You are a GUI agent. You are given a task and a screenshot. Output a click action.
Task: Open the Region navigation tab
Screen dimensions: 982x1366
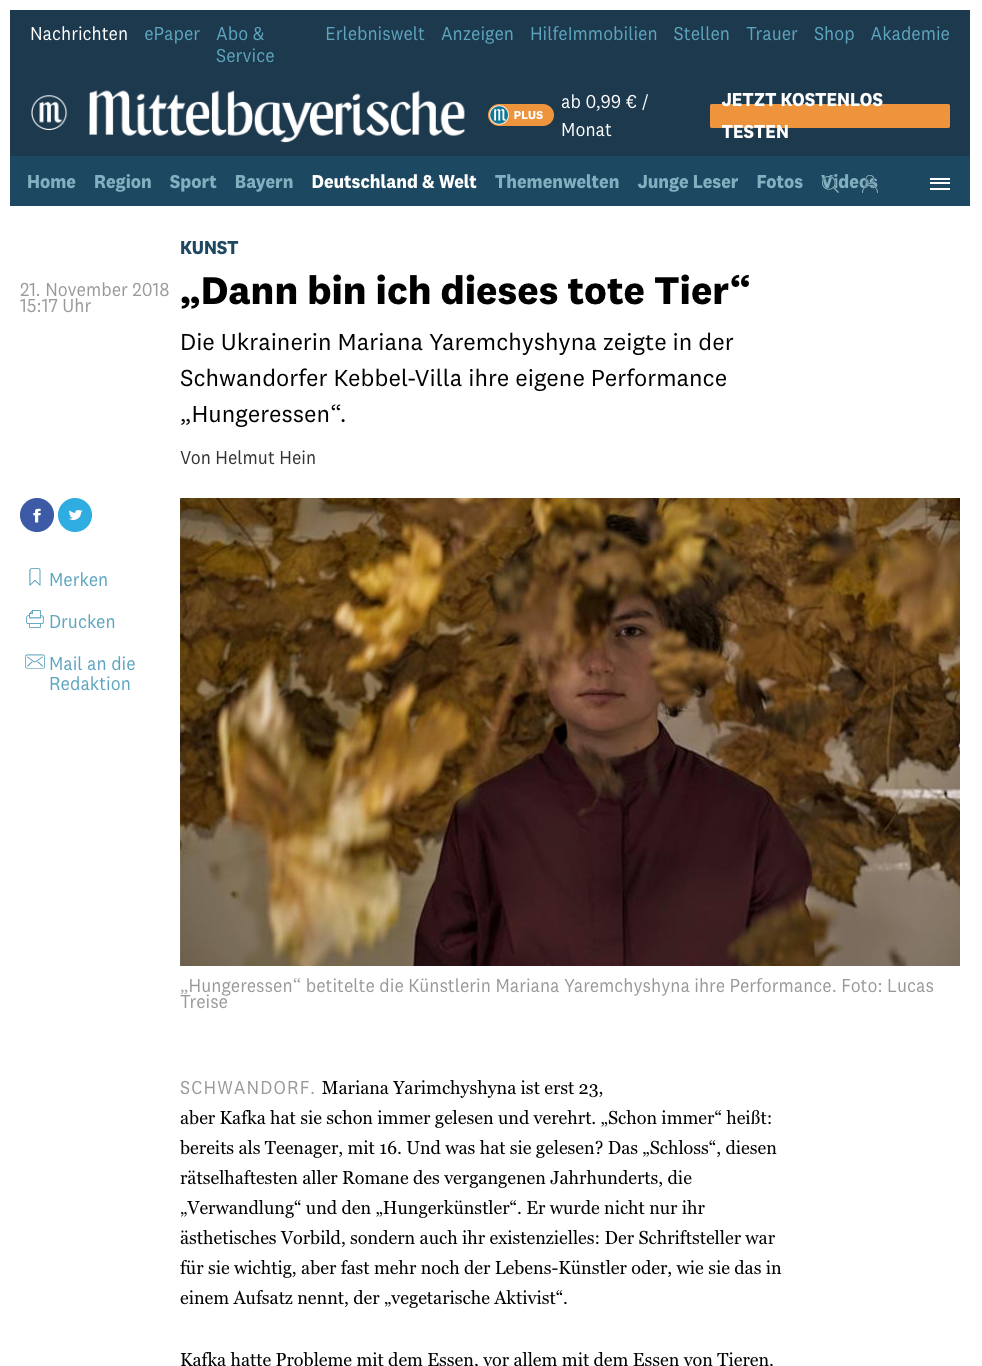pos(123,181)
